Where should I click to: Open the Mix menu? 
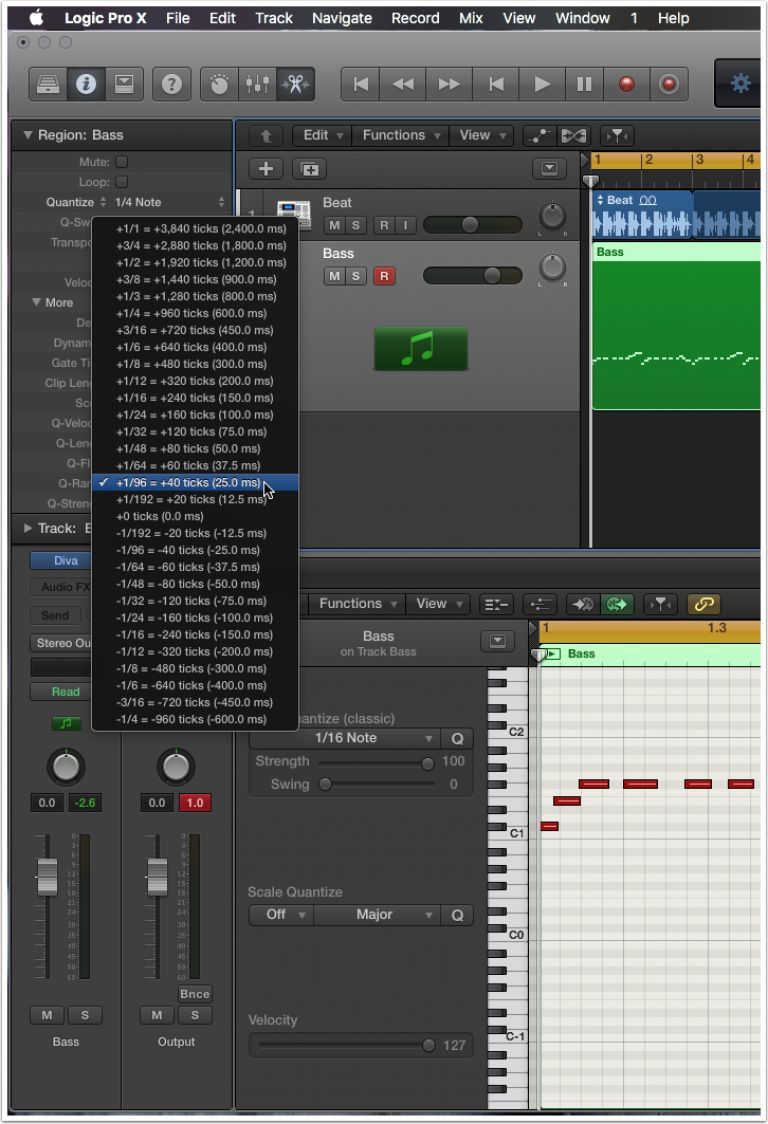tap(470, 19)
